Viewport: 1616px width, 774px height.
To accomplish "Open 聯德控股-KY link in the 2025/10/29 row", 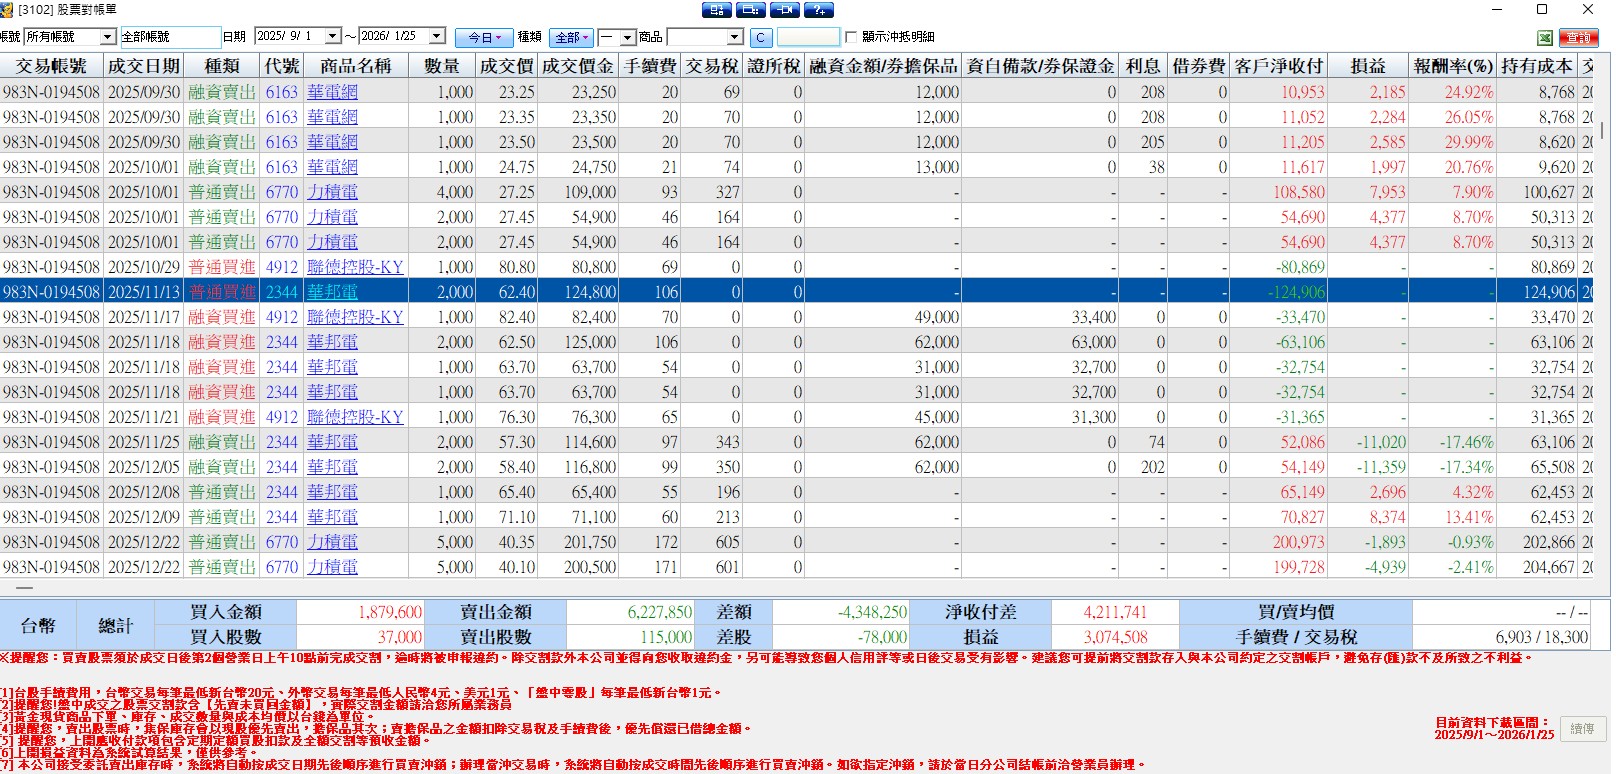I will 355,267.
